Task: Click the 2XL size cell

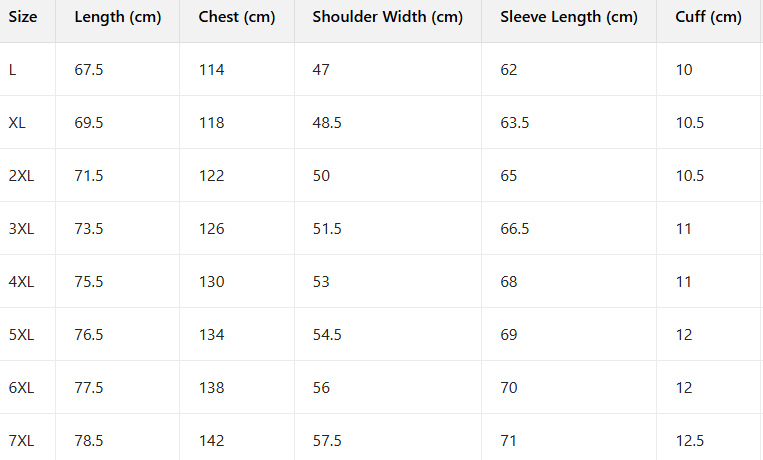Action: coord(21,176)
